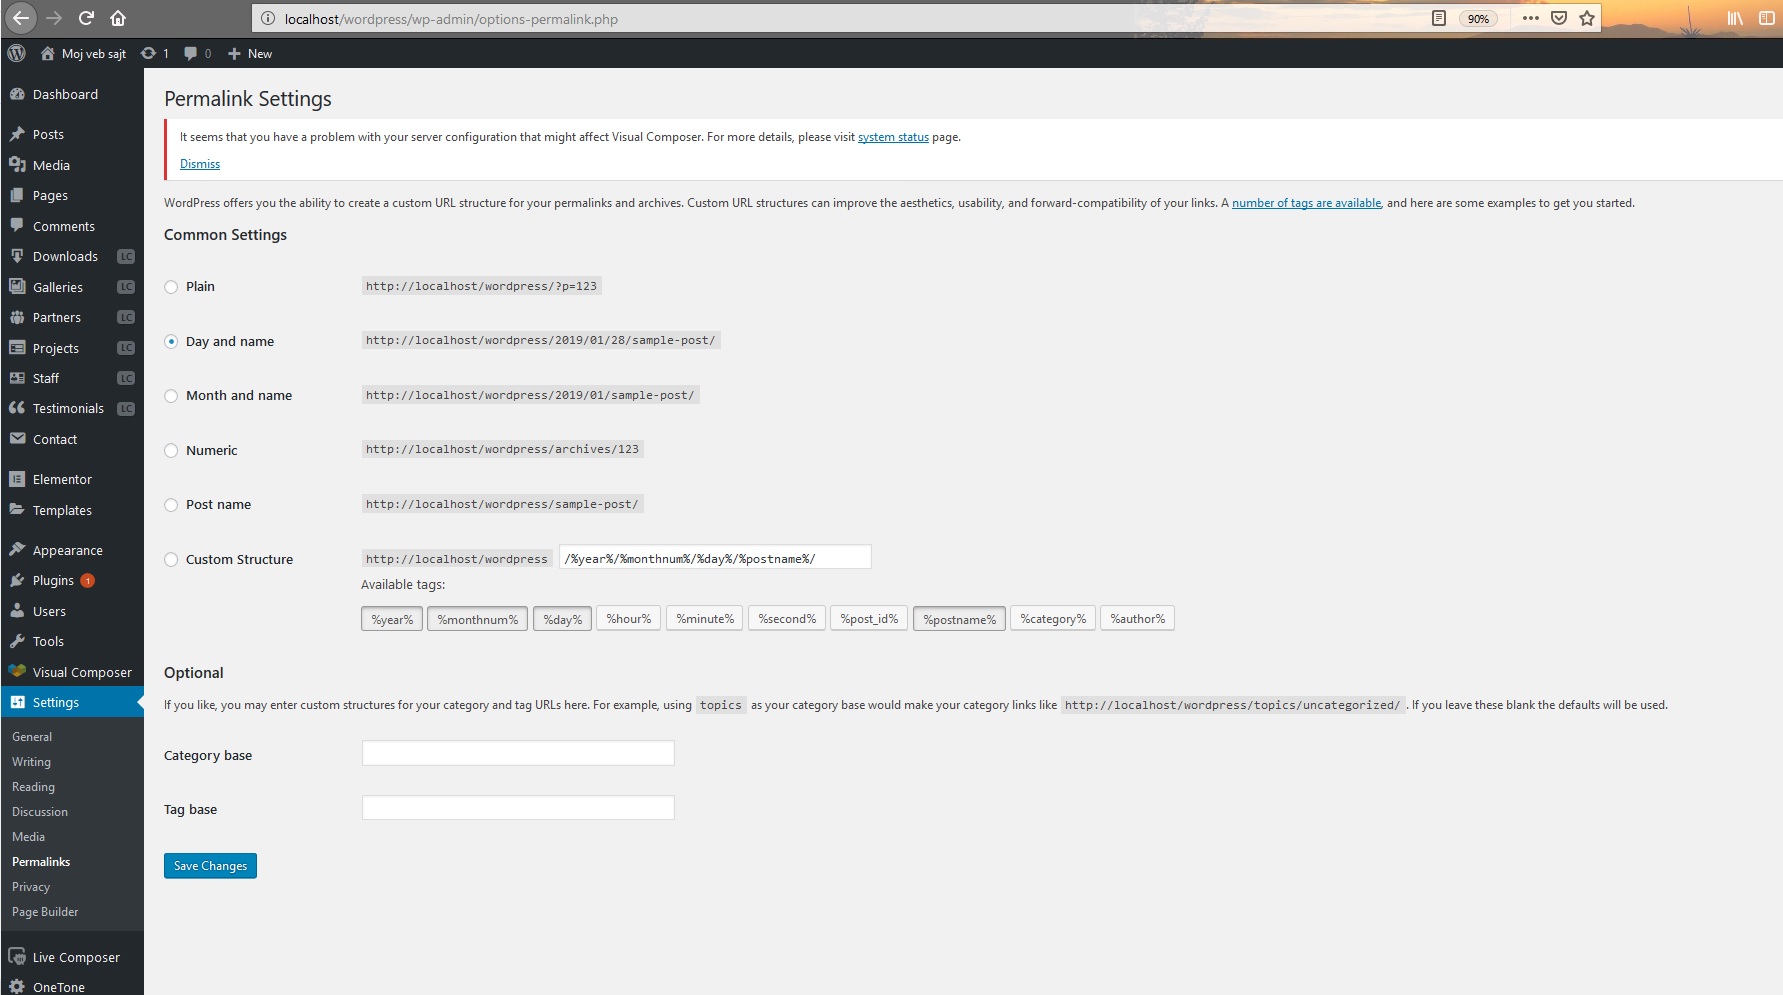Dismiss the Visual Composer notice

(x=200, y=164)
